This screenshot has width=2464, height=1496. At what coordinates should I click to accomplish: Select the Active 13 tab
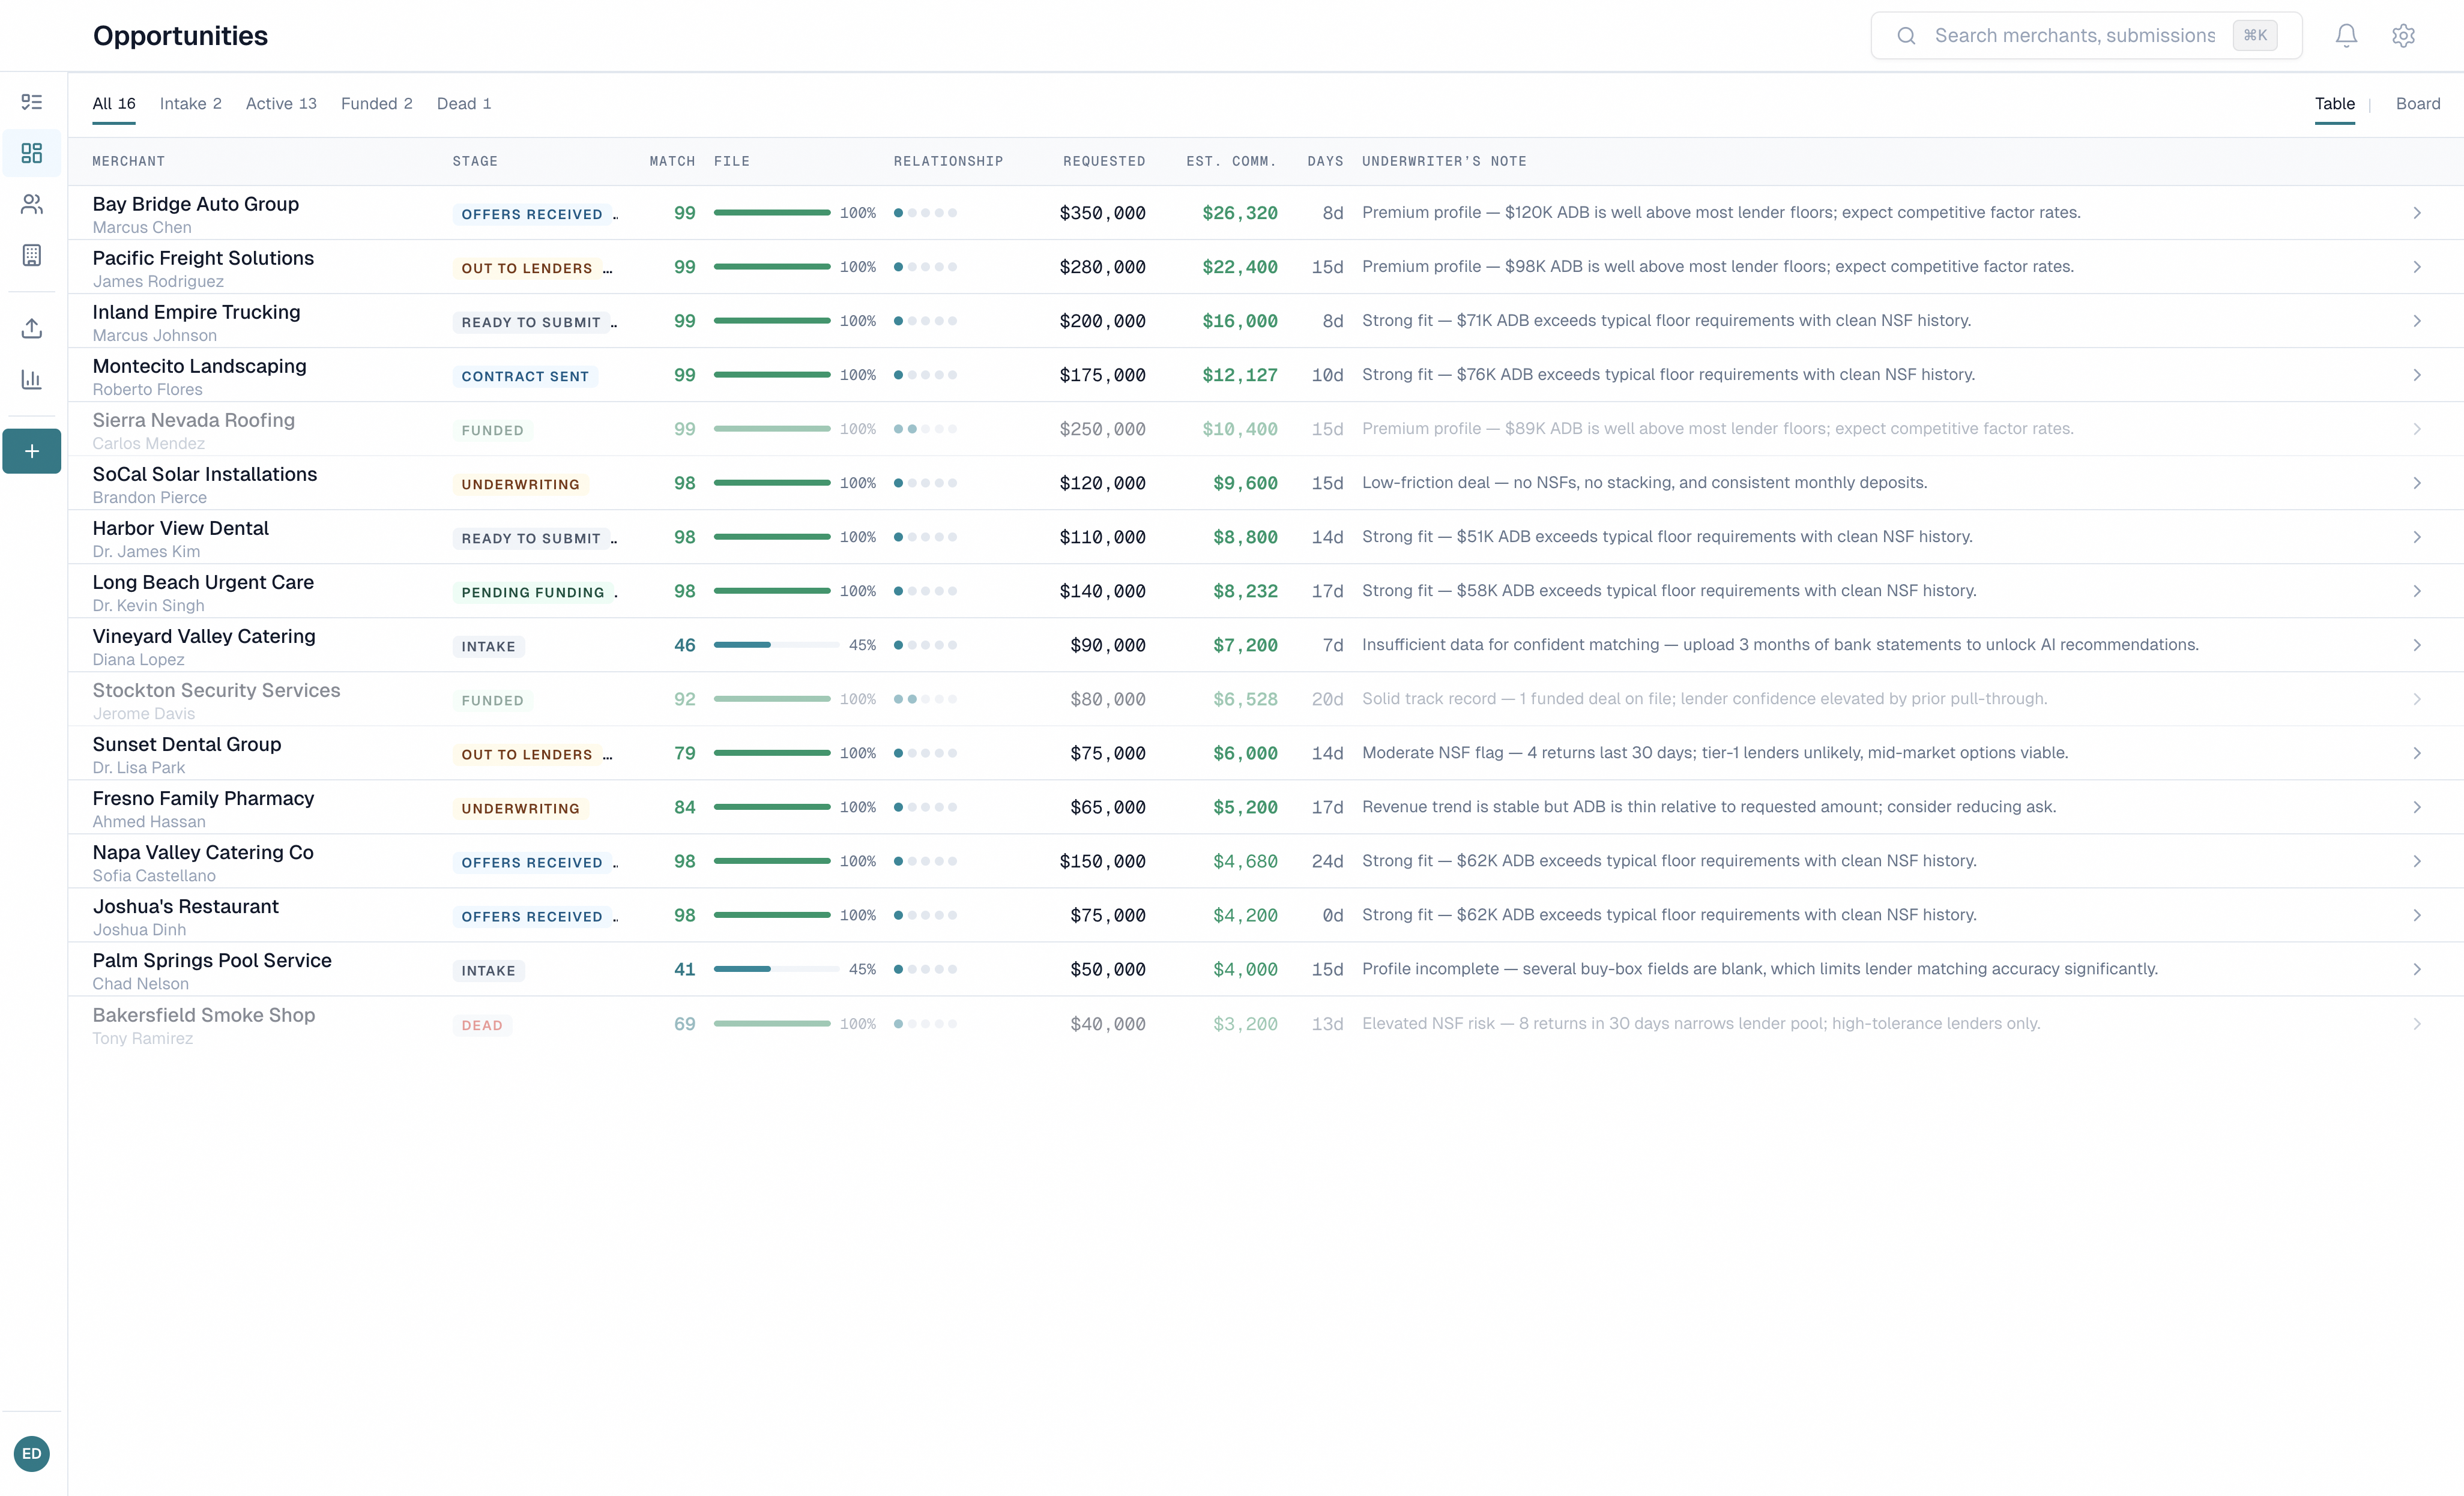point(281,104)
